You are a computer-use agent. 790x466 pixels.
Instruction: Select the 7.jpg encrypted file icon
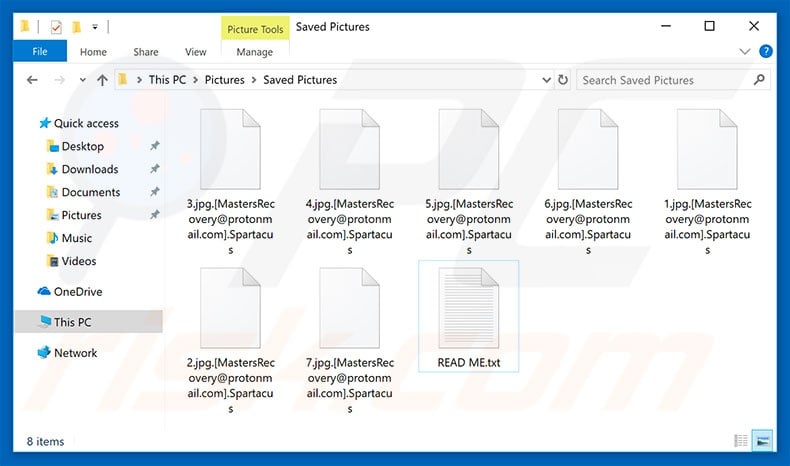349,308
